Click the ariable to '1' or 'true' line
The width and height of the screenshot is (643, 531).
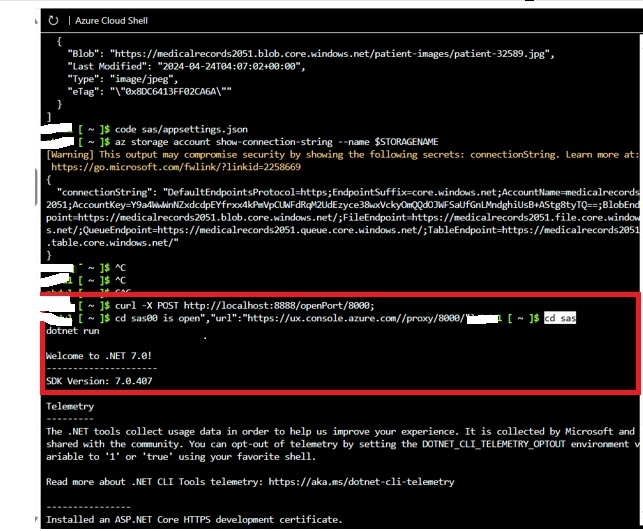(x=181, y=457)
